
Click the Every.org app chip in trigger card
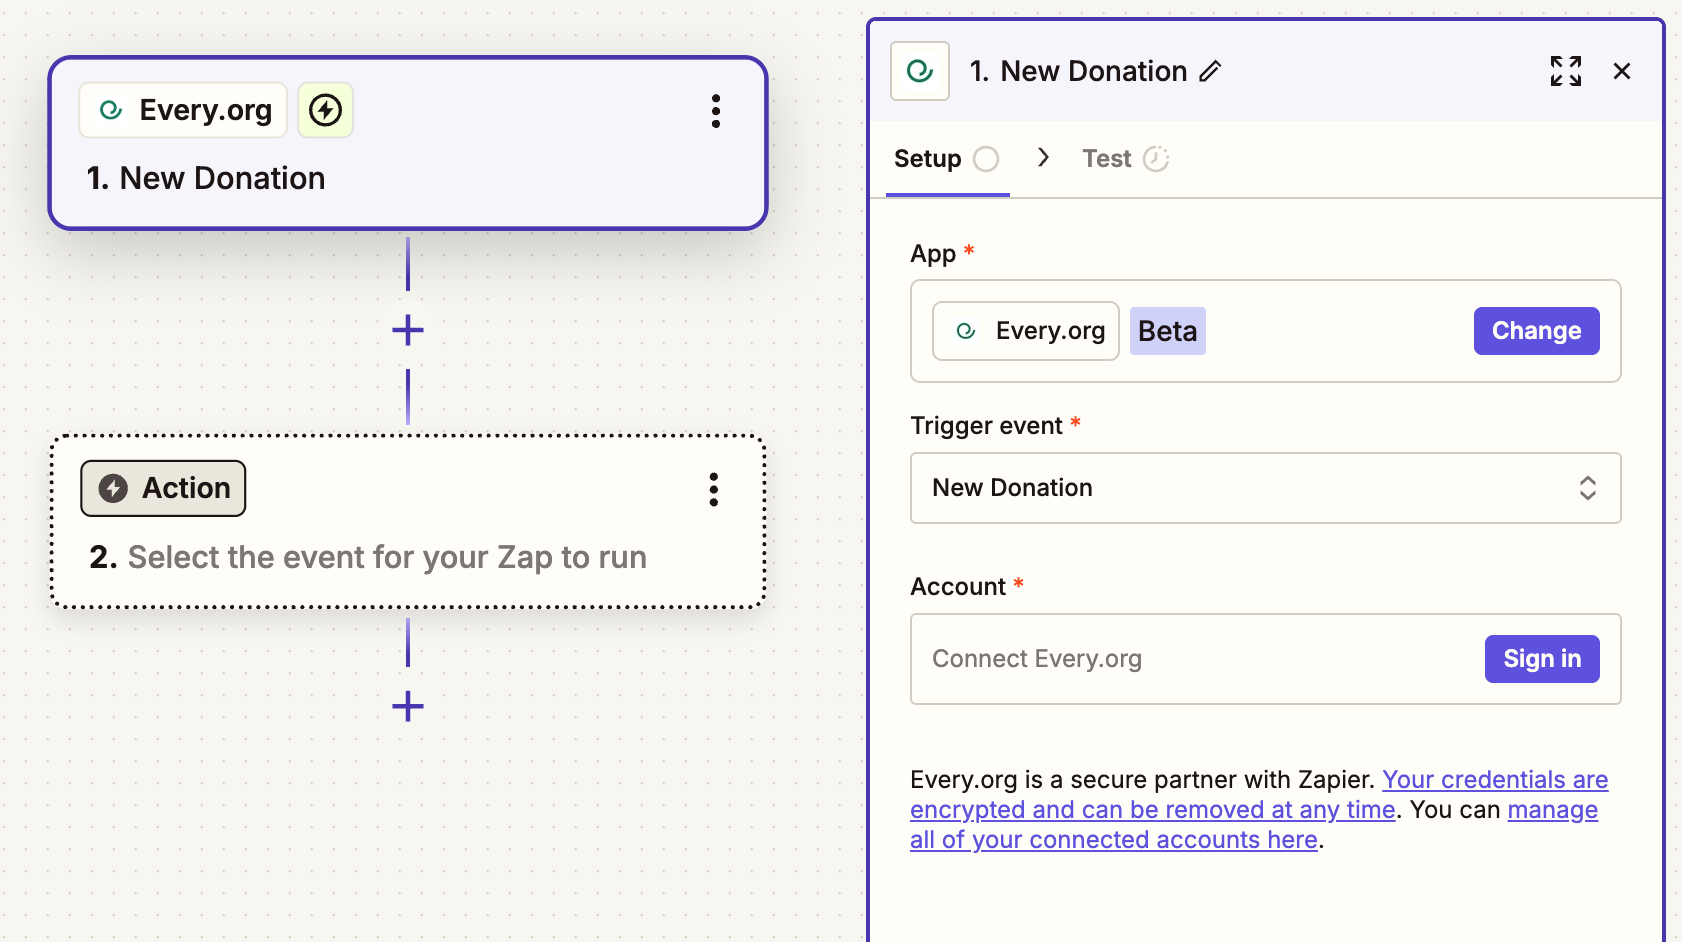coord(183,110)
